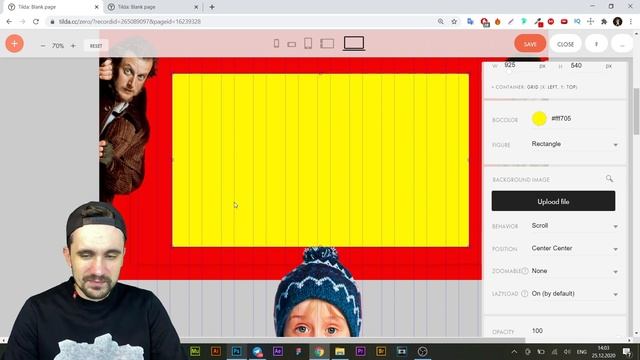
Task: Open a new browser tab with plus
Action: 212,7
